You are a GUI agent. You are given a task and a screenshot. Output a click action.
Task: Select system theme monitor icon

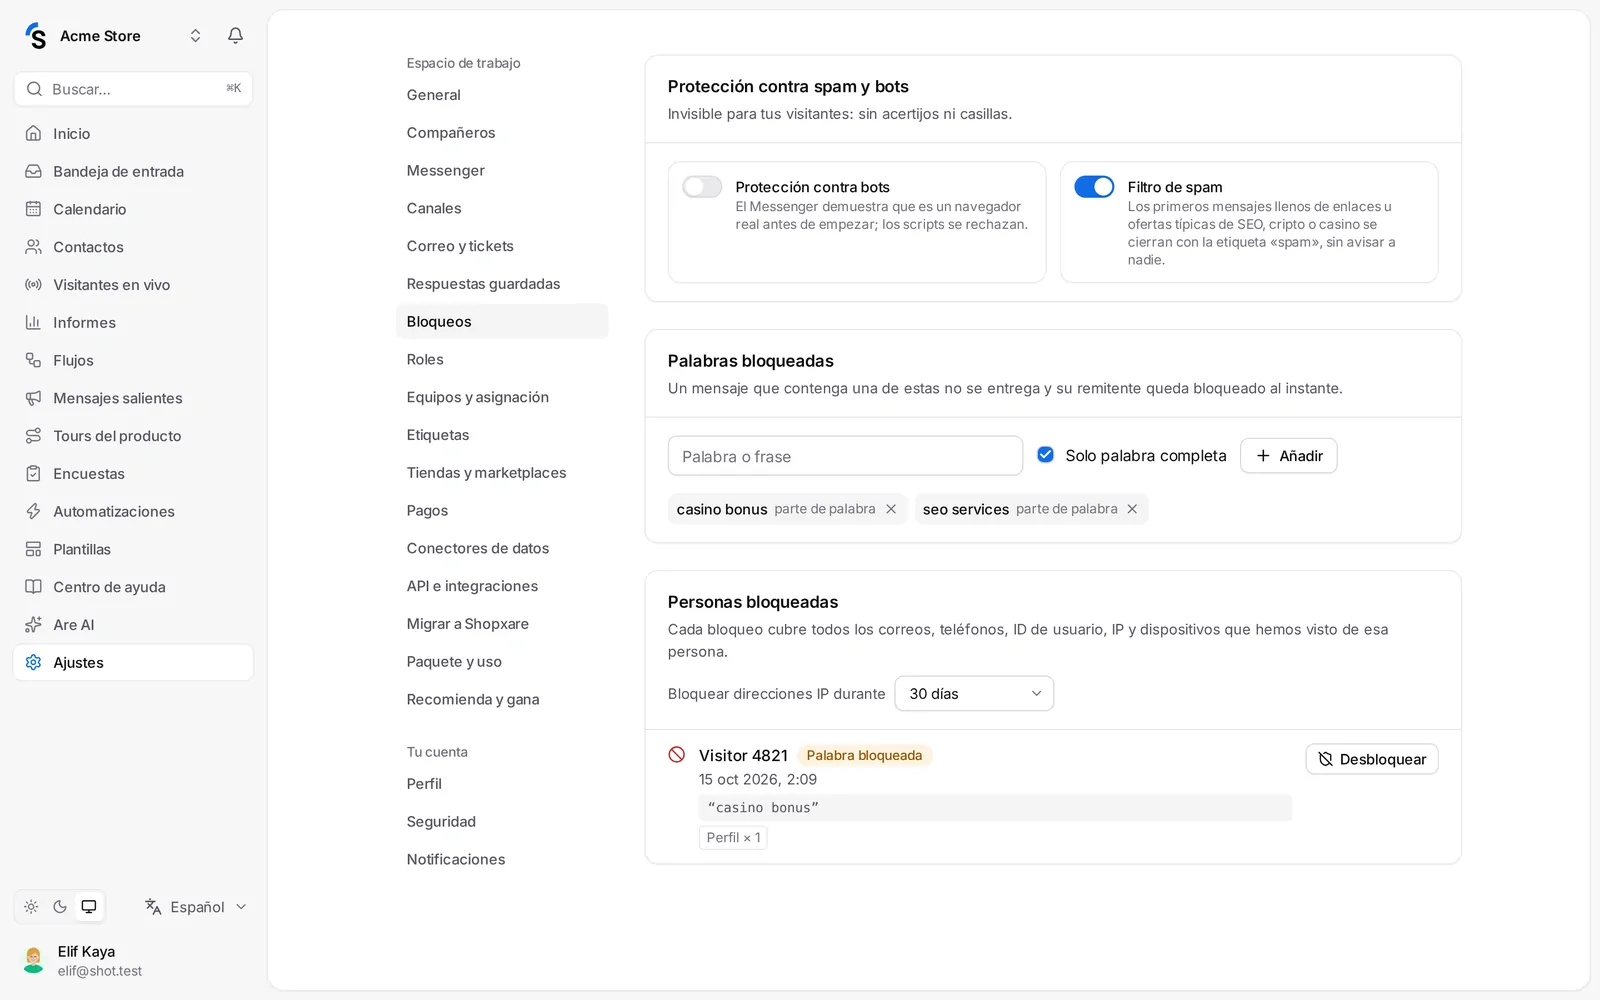89,907
